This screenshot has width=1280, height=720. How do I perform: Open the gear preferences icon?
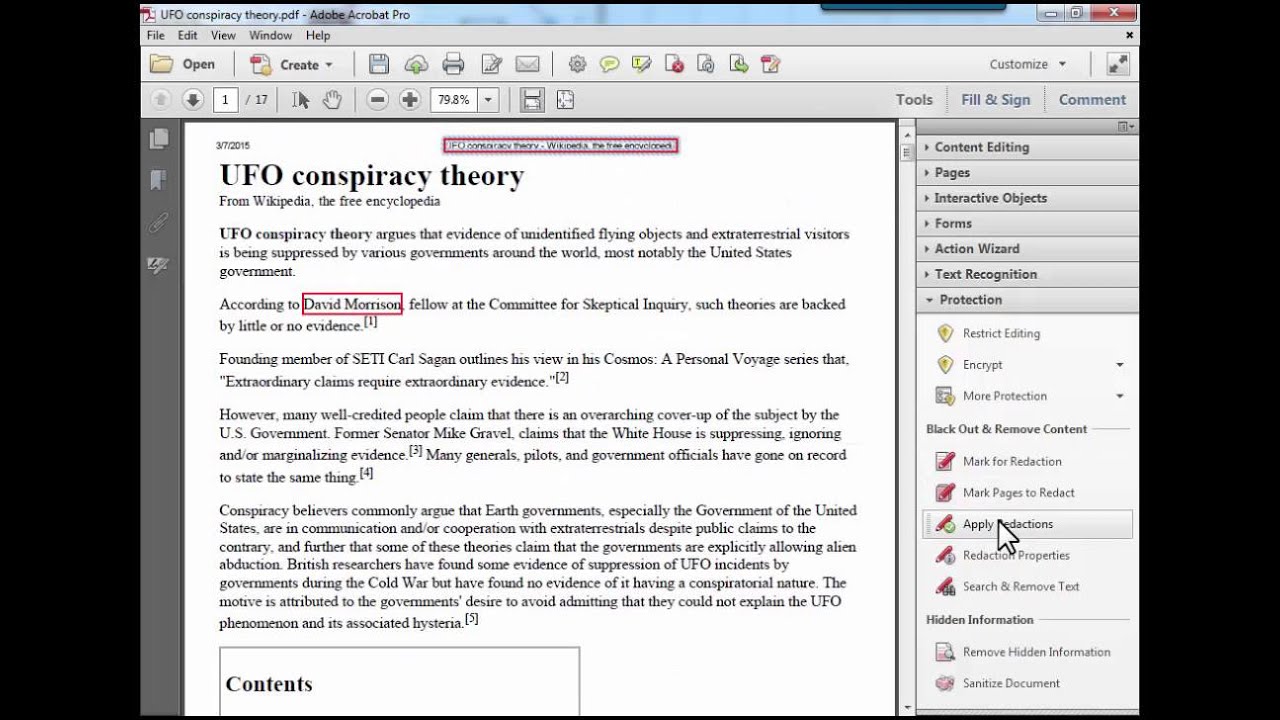click(577, 64)
